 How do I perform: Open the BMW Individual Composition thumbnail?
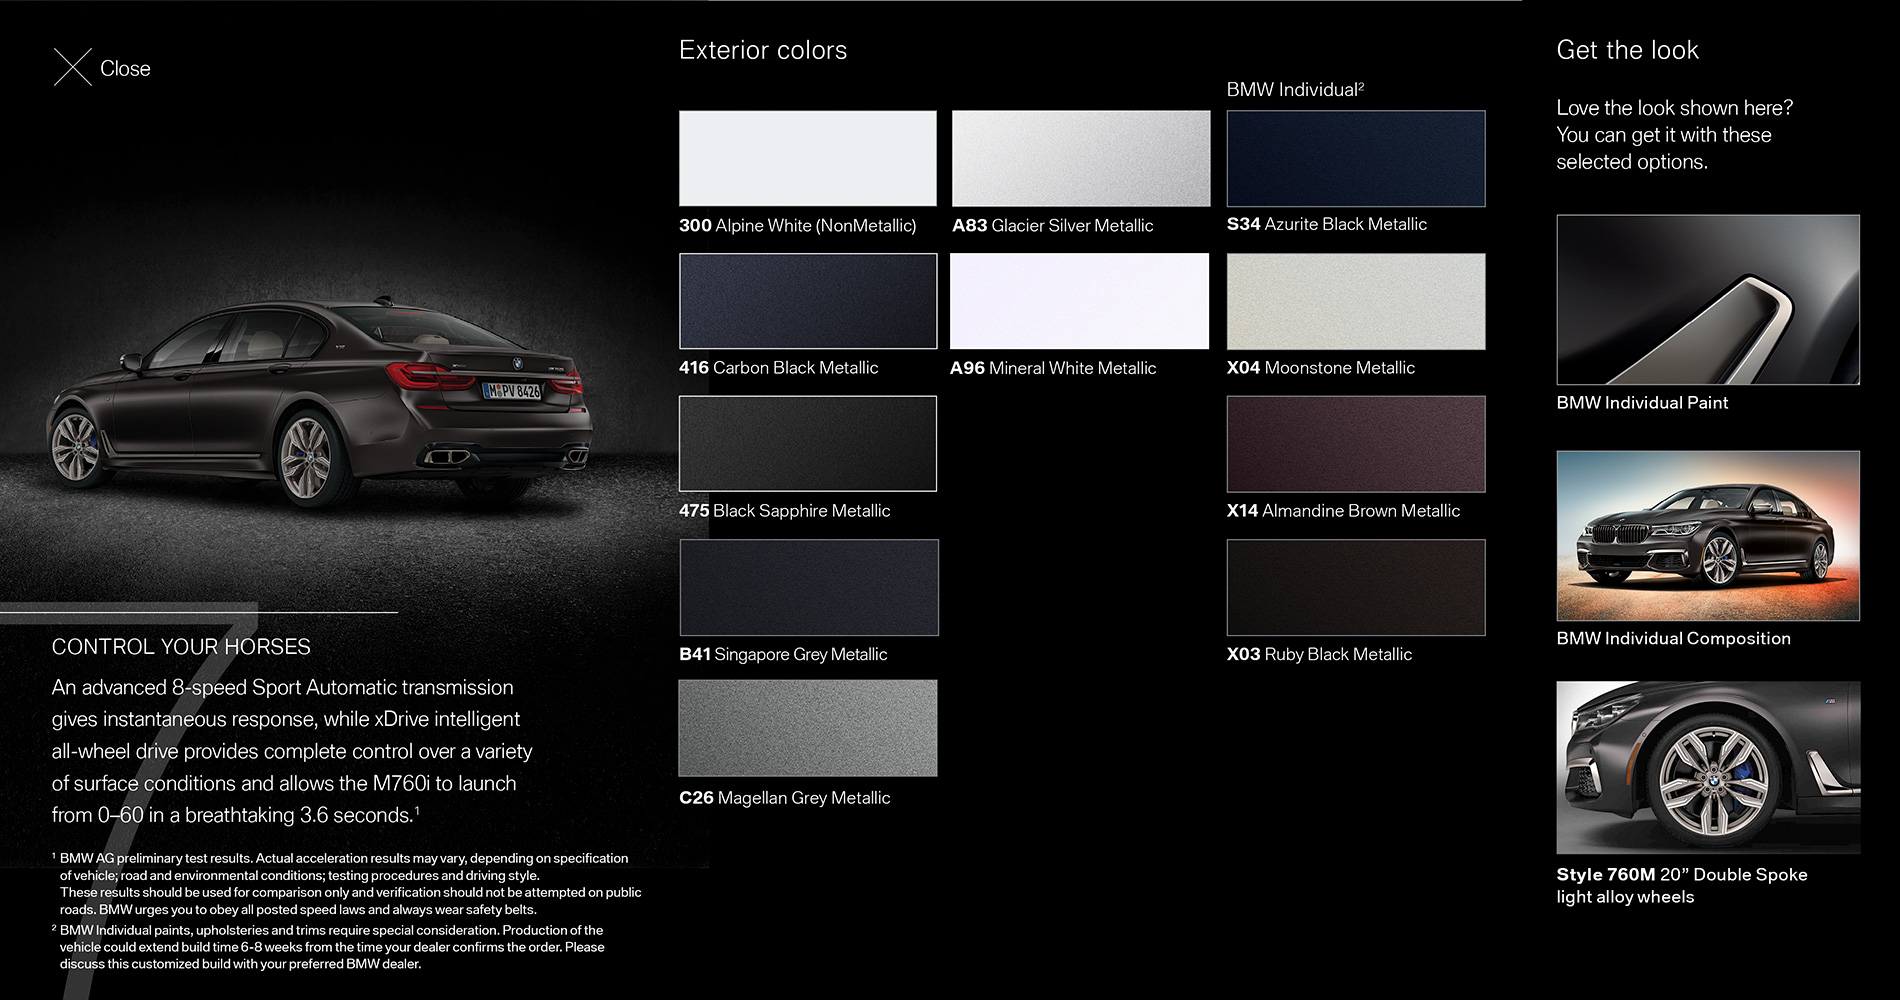tap(1708, 536)
